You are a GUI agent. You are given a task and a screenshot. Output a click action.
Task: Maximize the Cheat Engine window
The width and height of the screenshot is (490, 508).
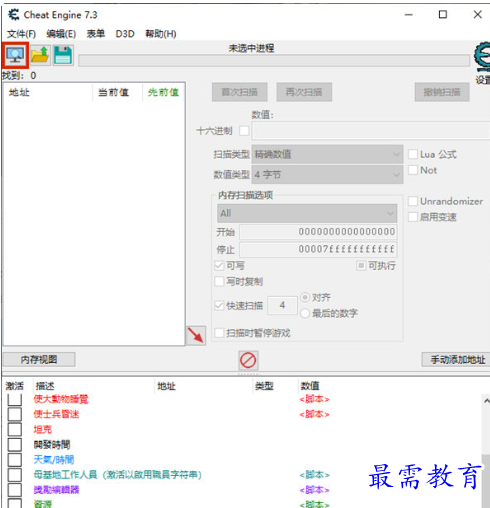pos(443,15)
